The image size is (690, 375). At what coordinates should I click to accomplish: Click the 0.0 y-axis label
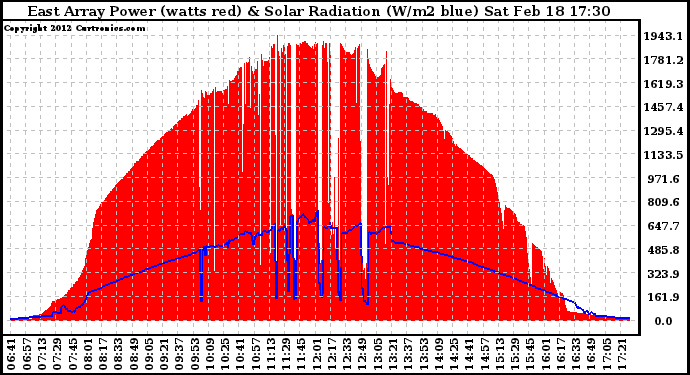point(664,321)
